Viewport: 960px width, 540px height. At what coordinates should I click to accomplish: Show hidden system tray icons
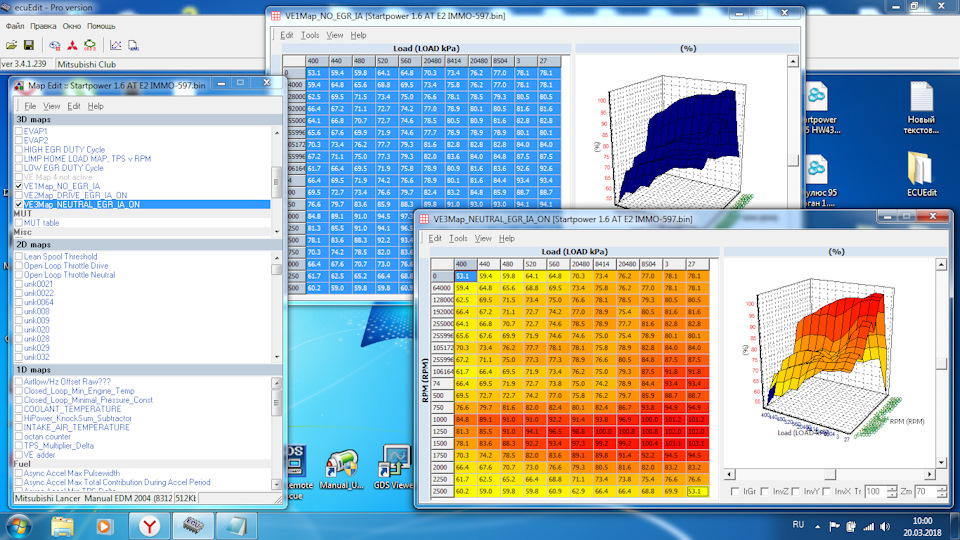click(817, 524)
